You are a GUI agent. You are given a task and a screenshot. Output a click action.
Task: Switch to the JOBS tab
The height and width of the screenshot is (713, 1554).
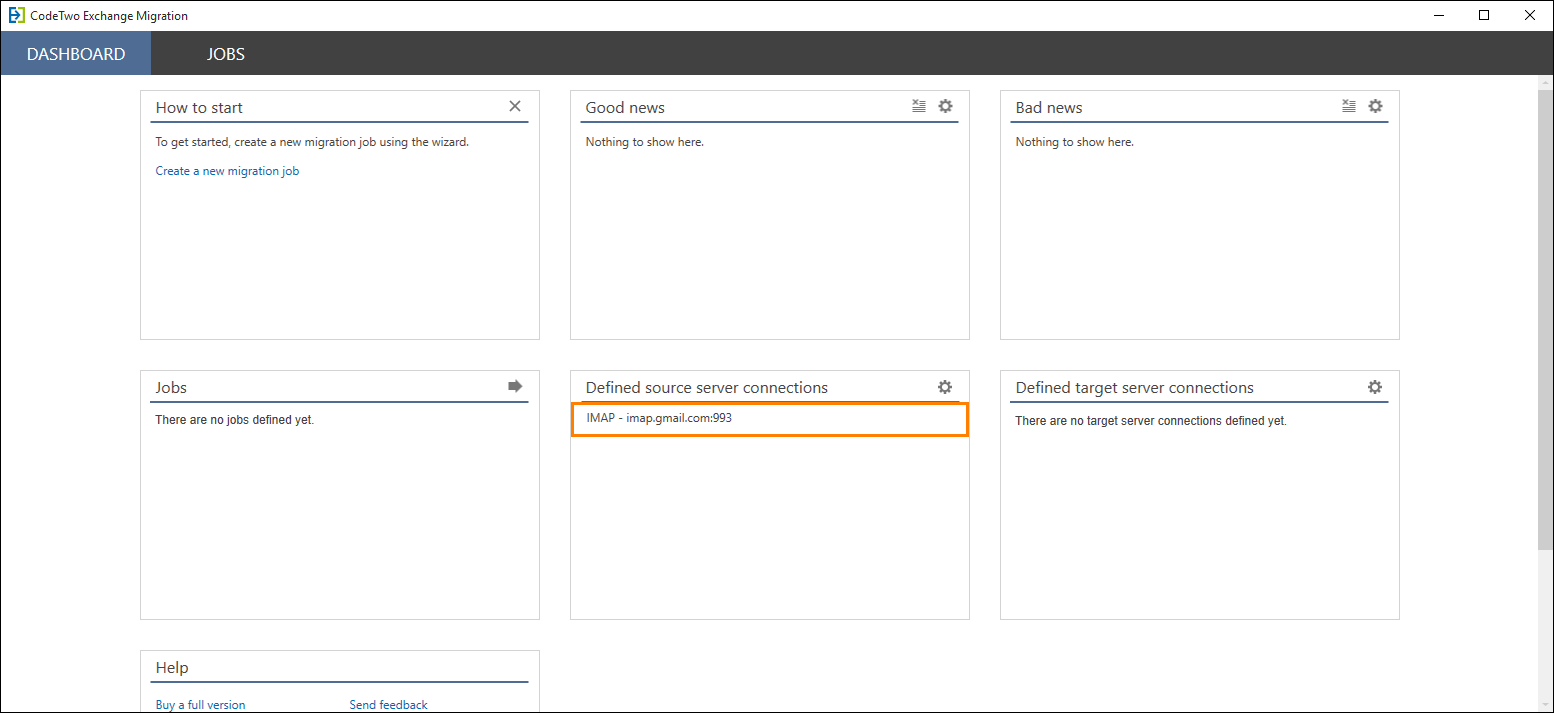coord(226,54)
